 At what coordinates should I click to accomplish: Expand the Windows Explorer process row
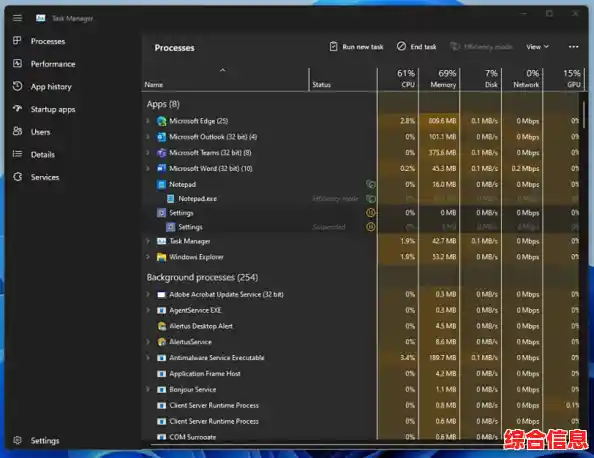(x=148, y=257)
